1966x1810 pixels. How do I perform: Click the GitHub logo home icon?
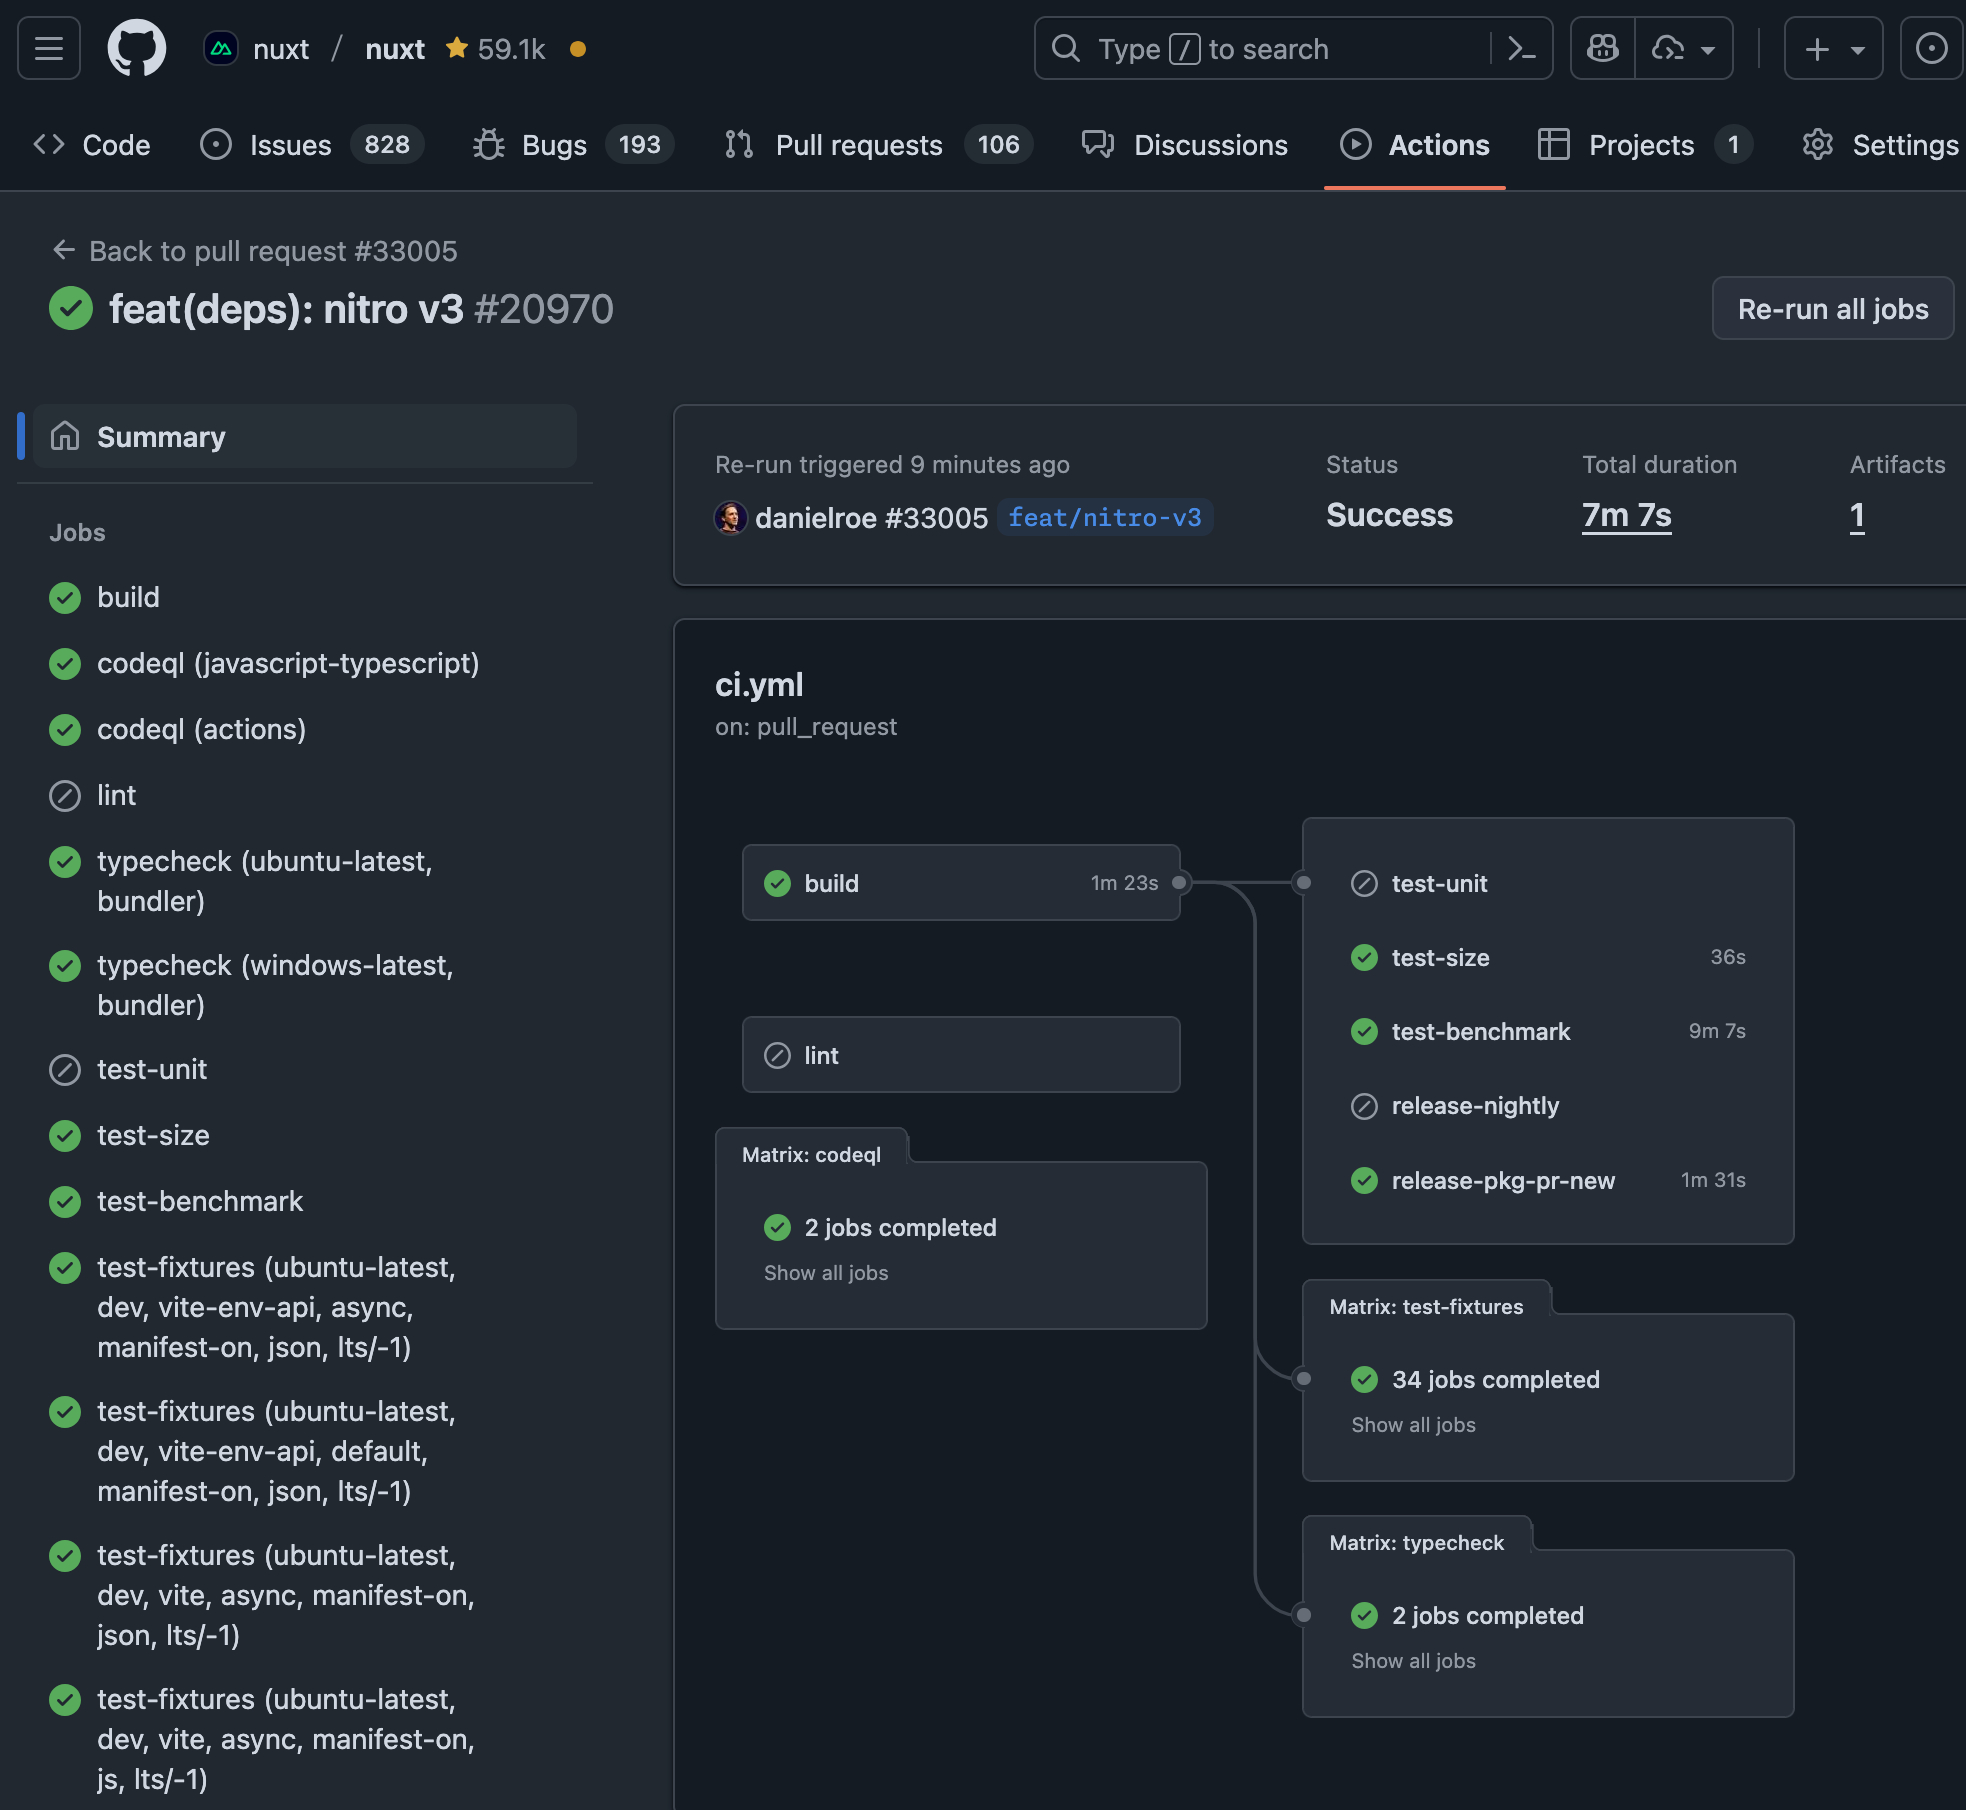[137, 48]
